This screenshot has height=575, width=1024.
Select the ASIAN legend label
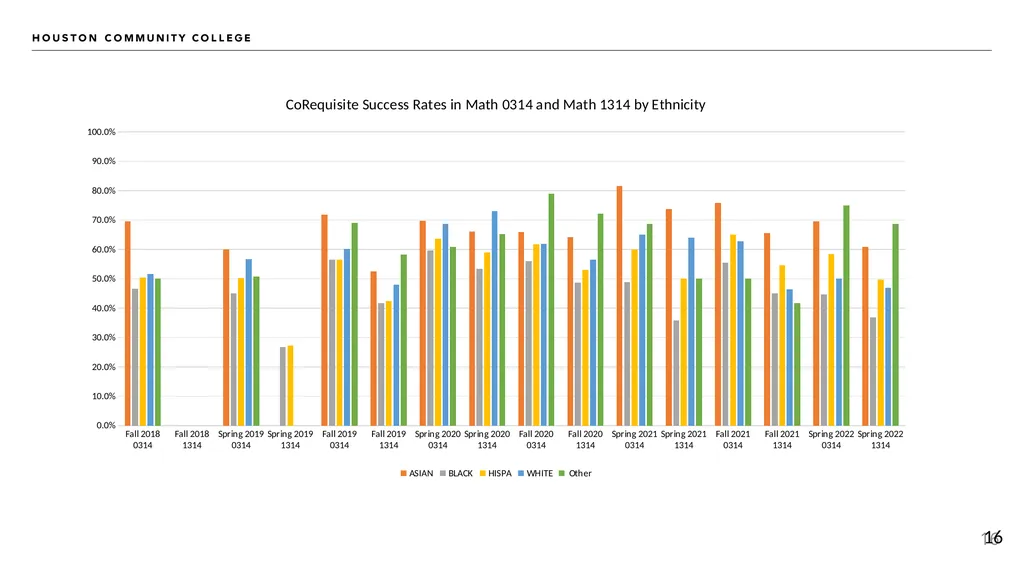[421, 474]
